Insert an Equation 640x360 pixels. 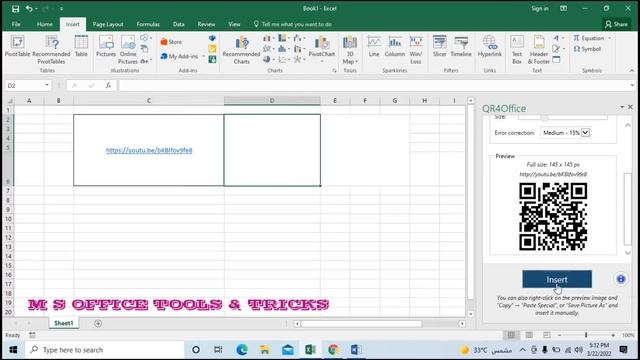tap(589, 38)
